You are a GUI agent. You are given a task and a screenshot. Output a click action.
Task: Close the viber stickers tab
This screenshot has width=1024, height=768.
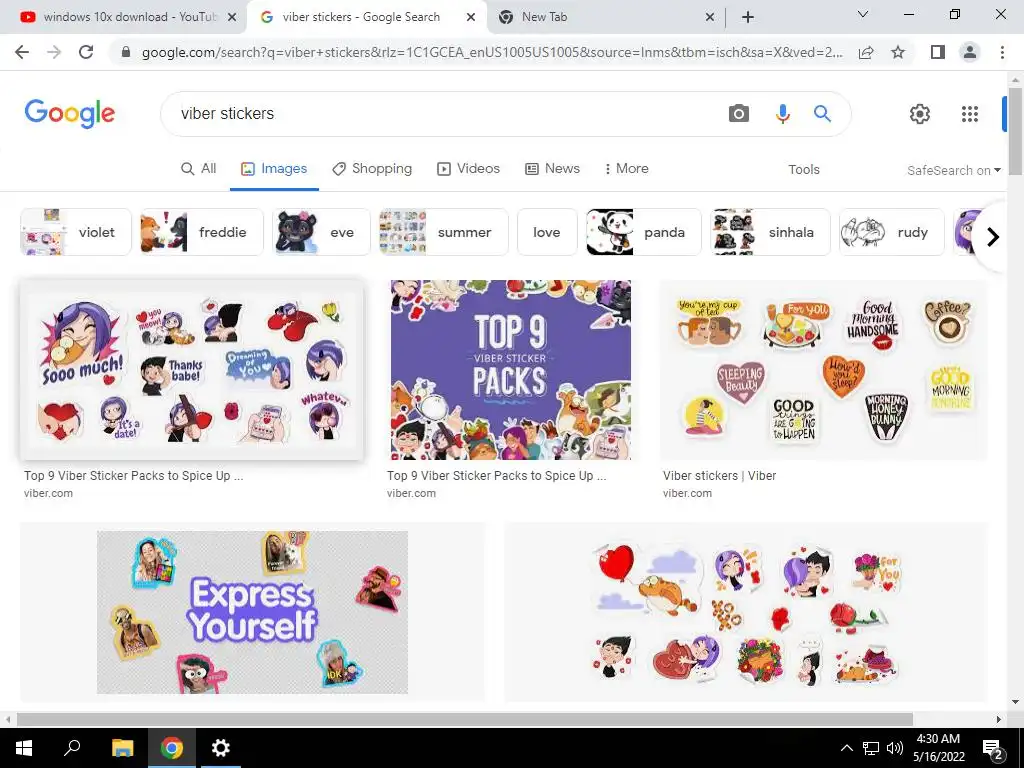pyautogui.click(x=471, y=17)
